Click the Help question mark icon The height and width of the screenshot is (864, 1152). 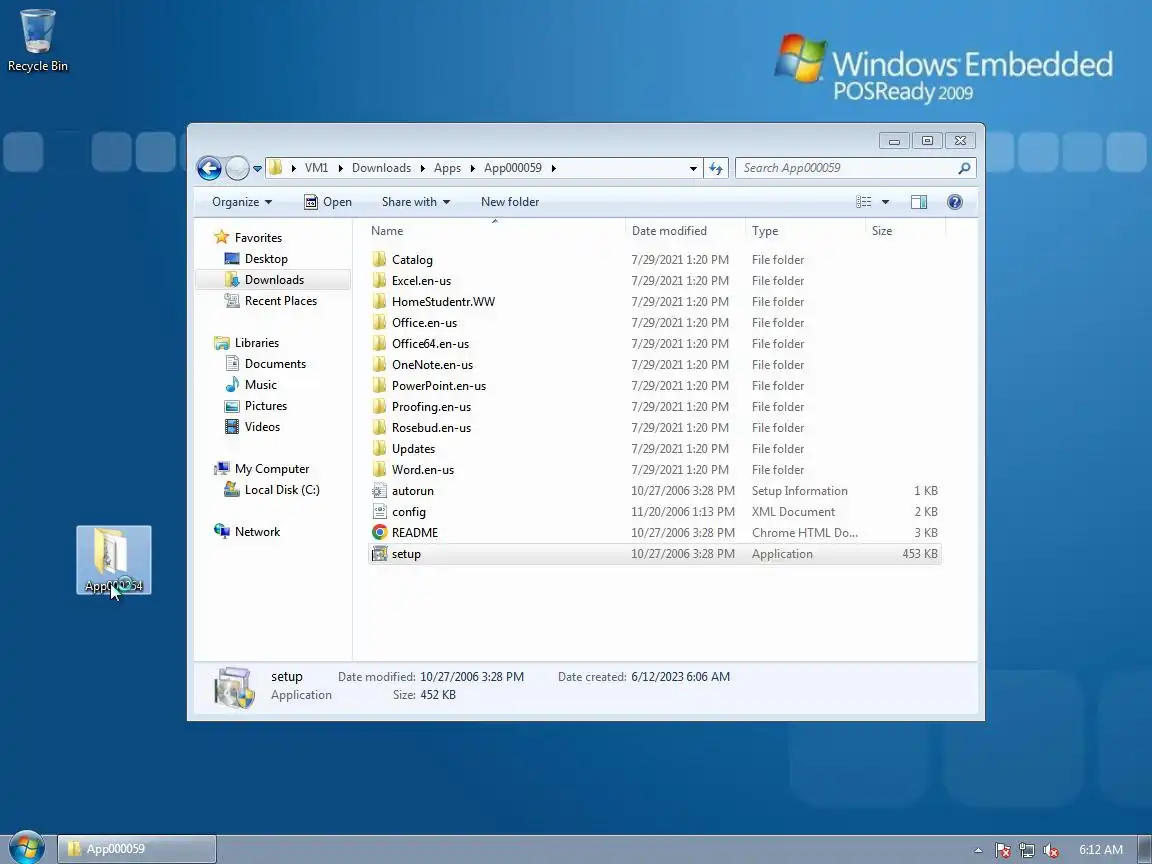pyautogui.click(x=954, y=202)
